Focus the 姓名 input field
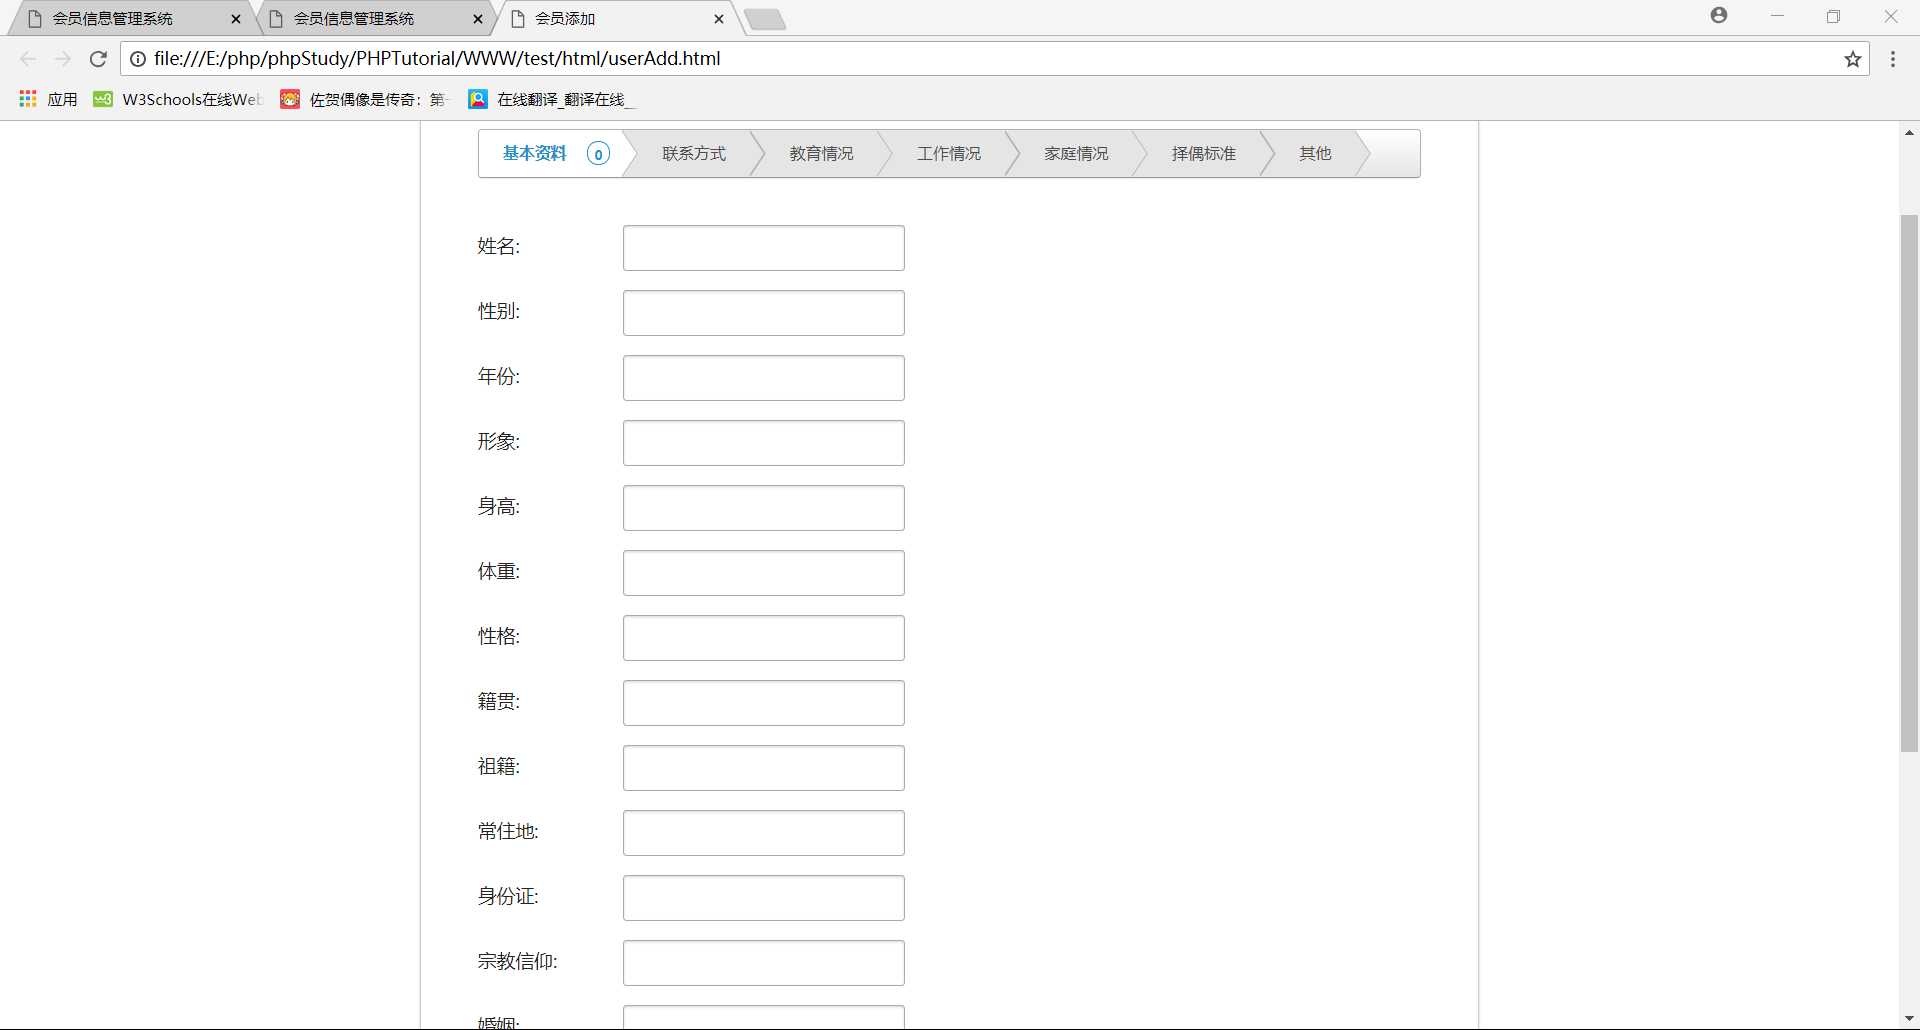Screen dimensions: 1920x1030 pos(764,248)
